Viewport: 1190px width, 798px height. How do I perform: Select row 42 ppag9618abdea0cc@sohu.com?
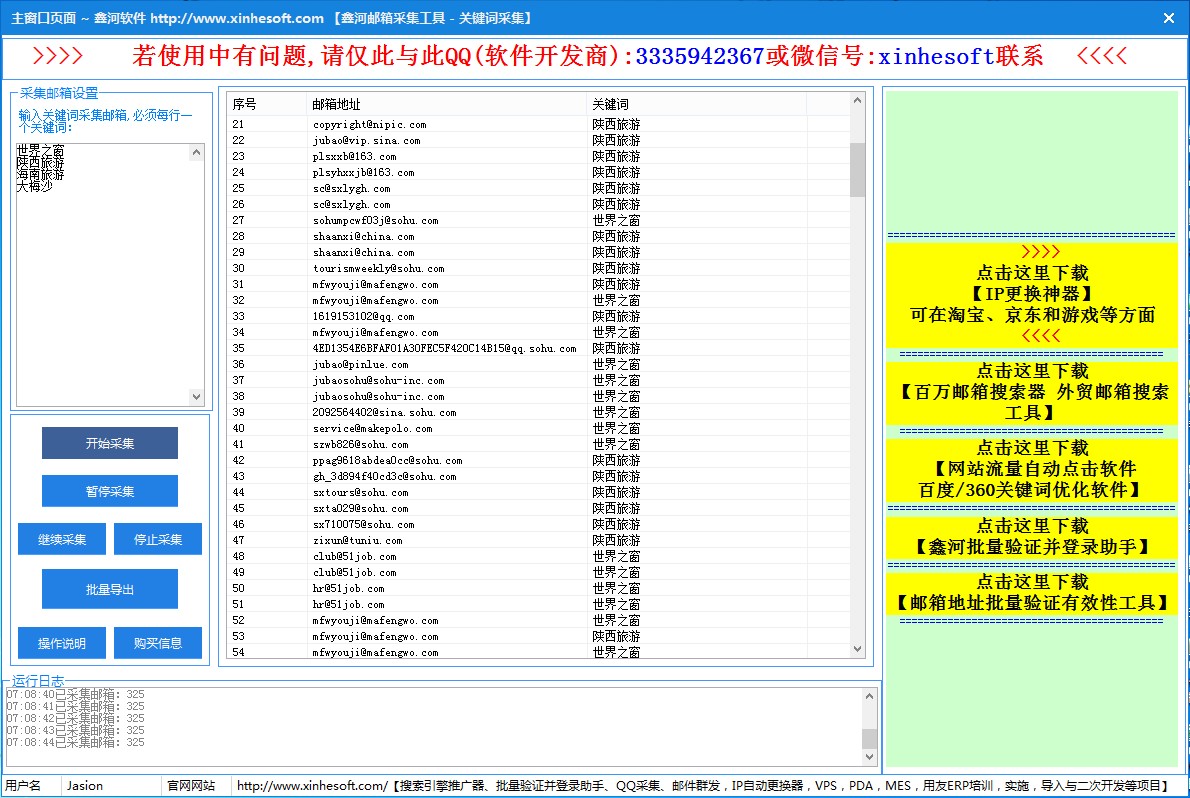click(539, 460)
